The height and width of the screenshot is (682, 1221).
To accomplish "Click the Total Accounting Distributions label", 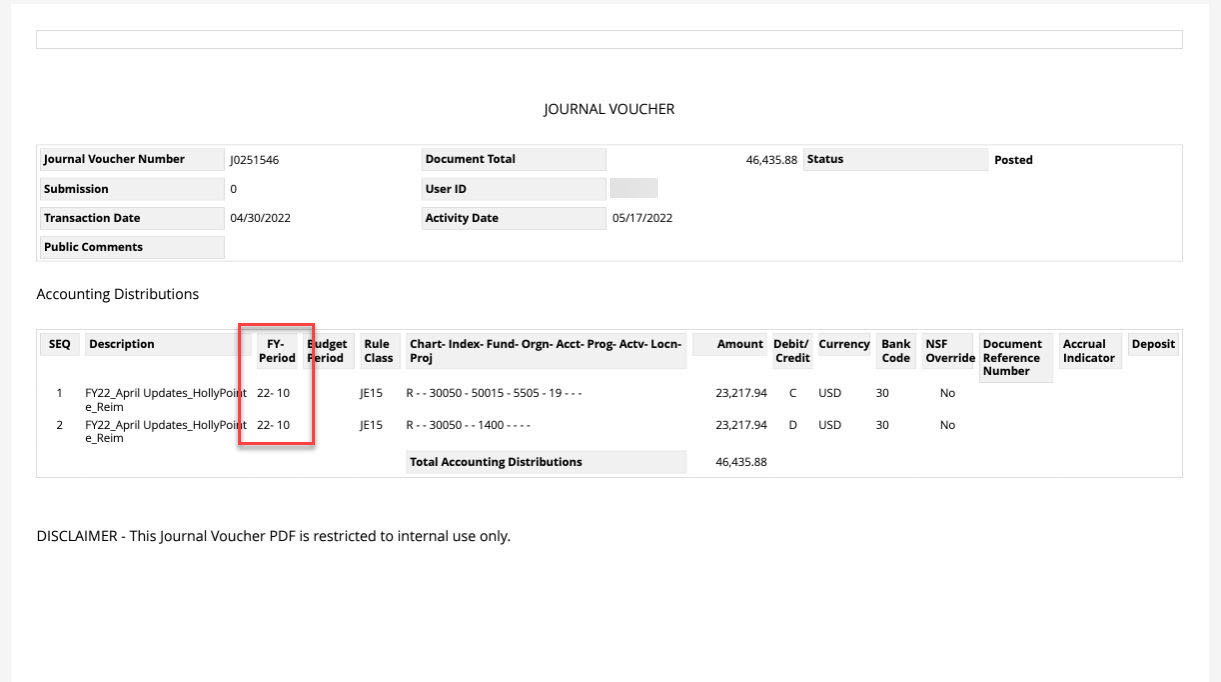I will point(496,462).
